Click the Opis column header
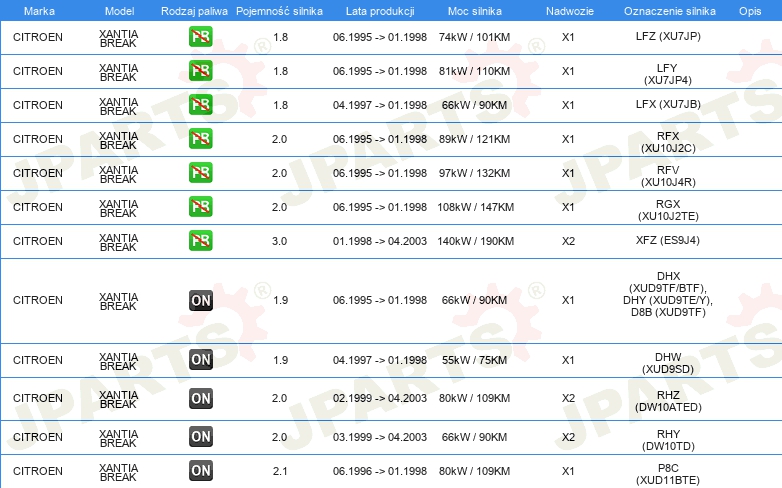The height and width of the screenshot is (488, 782). click(x=750, y=11)
